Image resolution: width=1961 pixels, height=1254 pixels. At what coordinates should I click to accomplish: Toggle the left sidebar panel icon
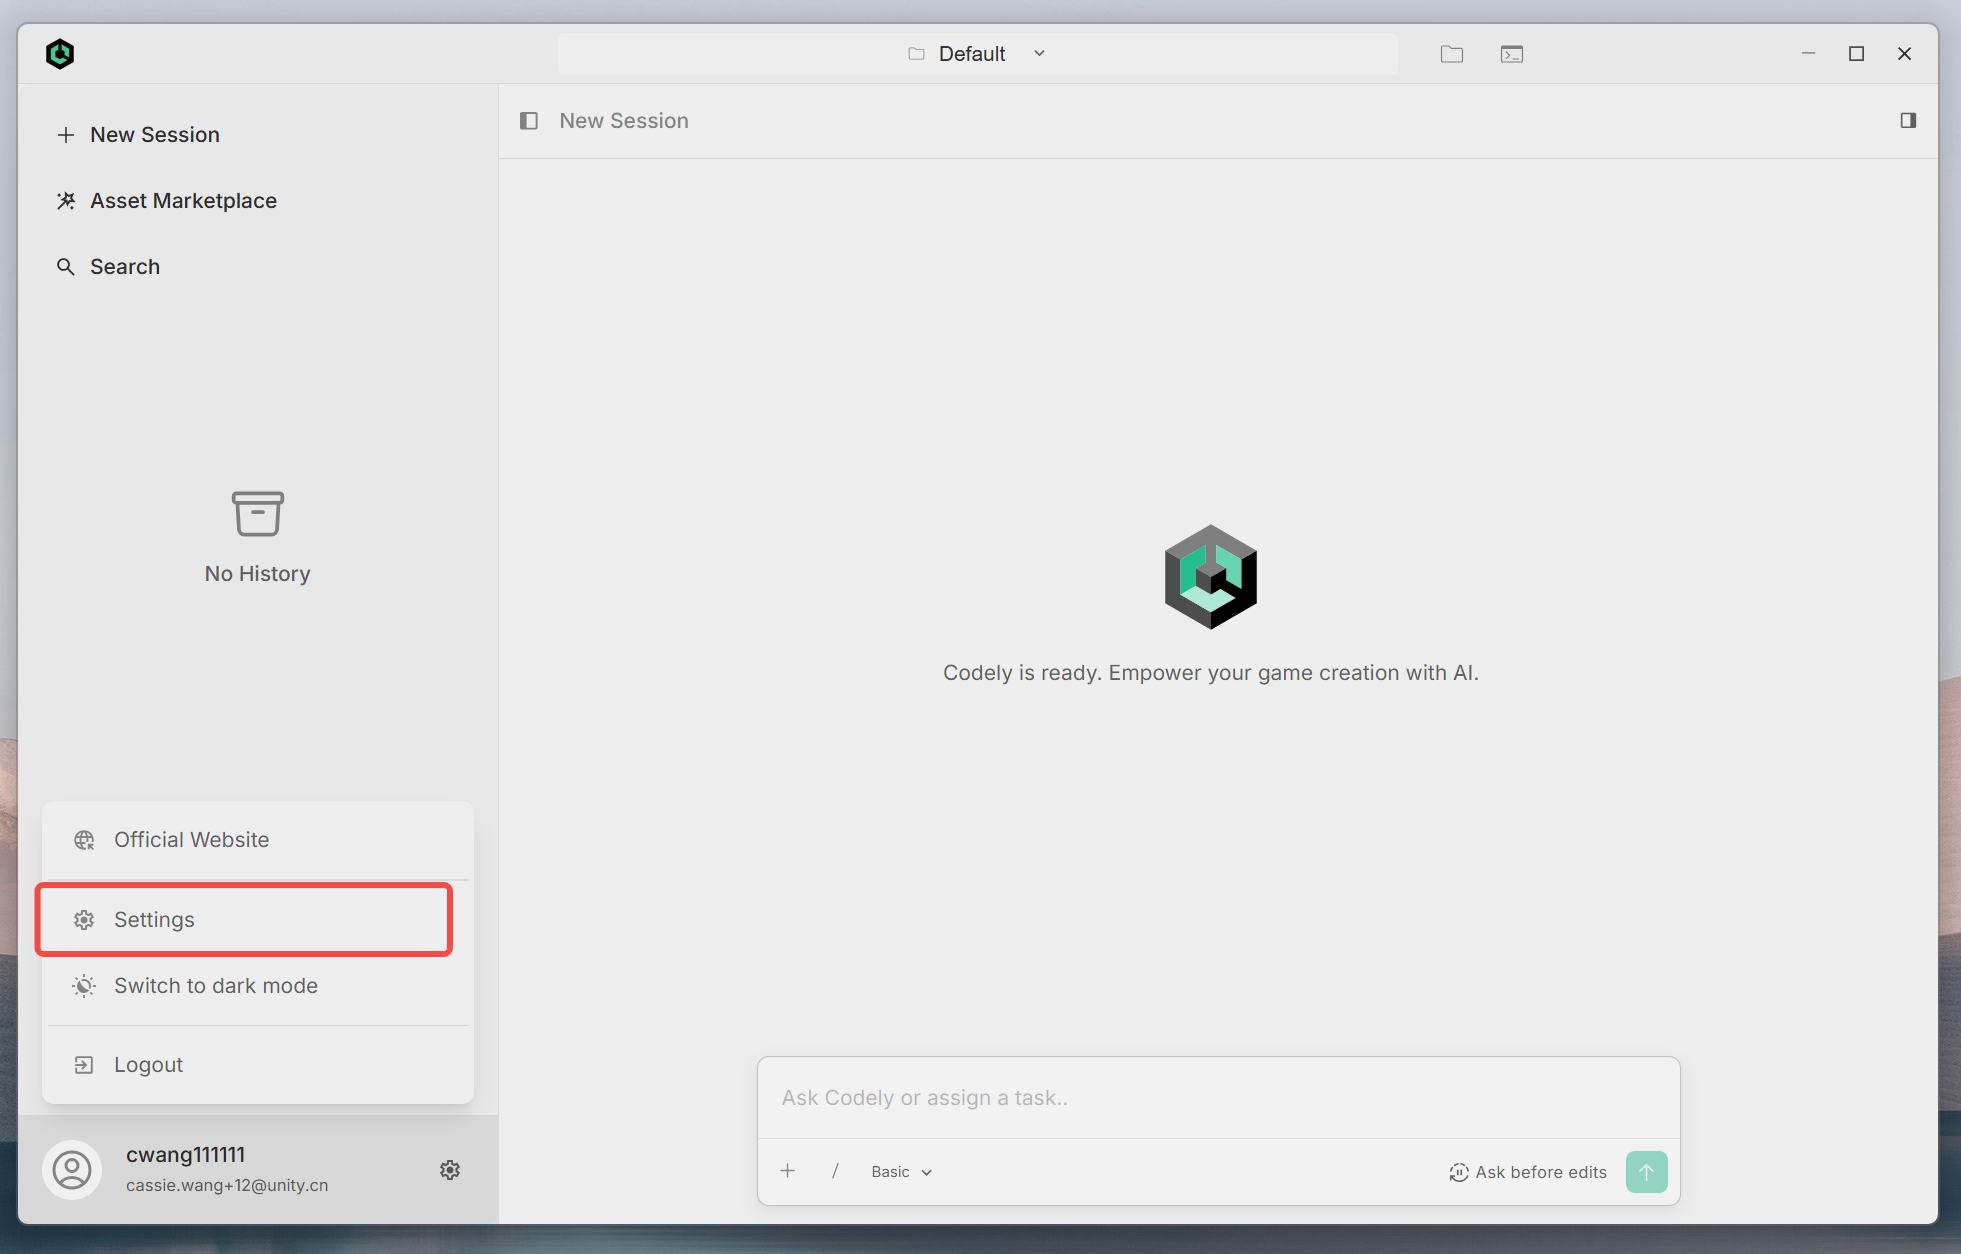pos(529,121)
